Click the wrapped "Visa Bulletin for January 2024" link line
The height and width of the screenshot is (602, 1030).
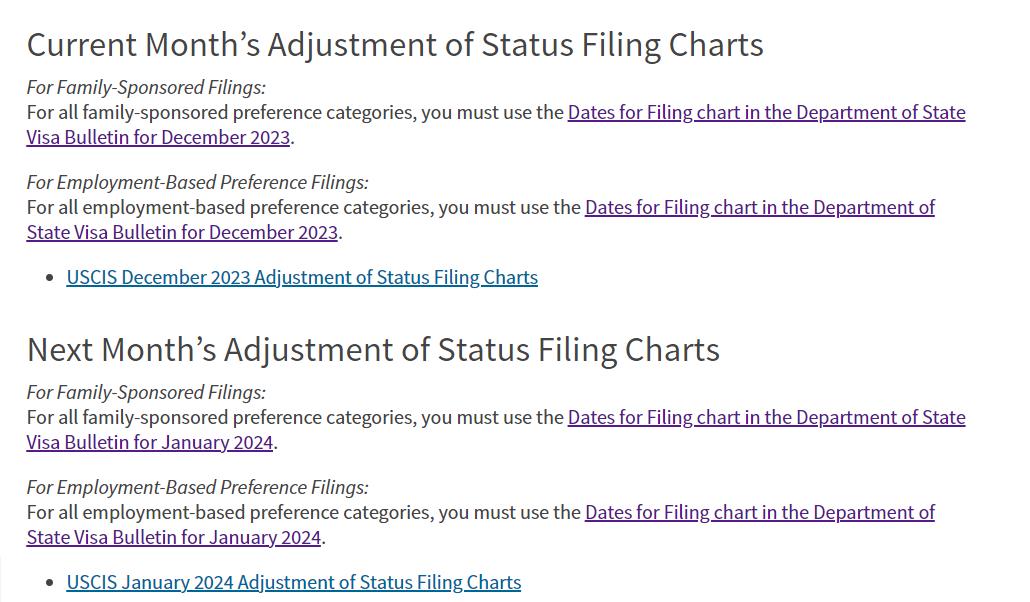pyautogui.click(x=150, y=442)
